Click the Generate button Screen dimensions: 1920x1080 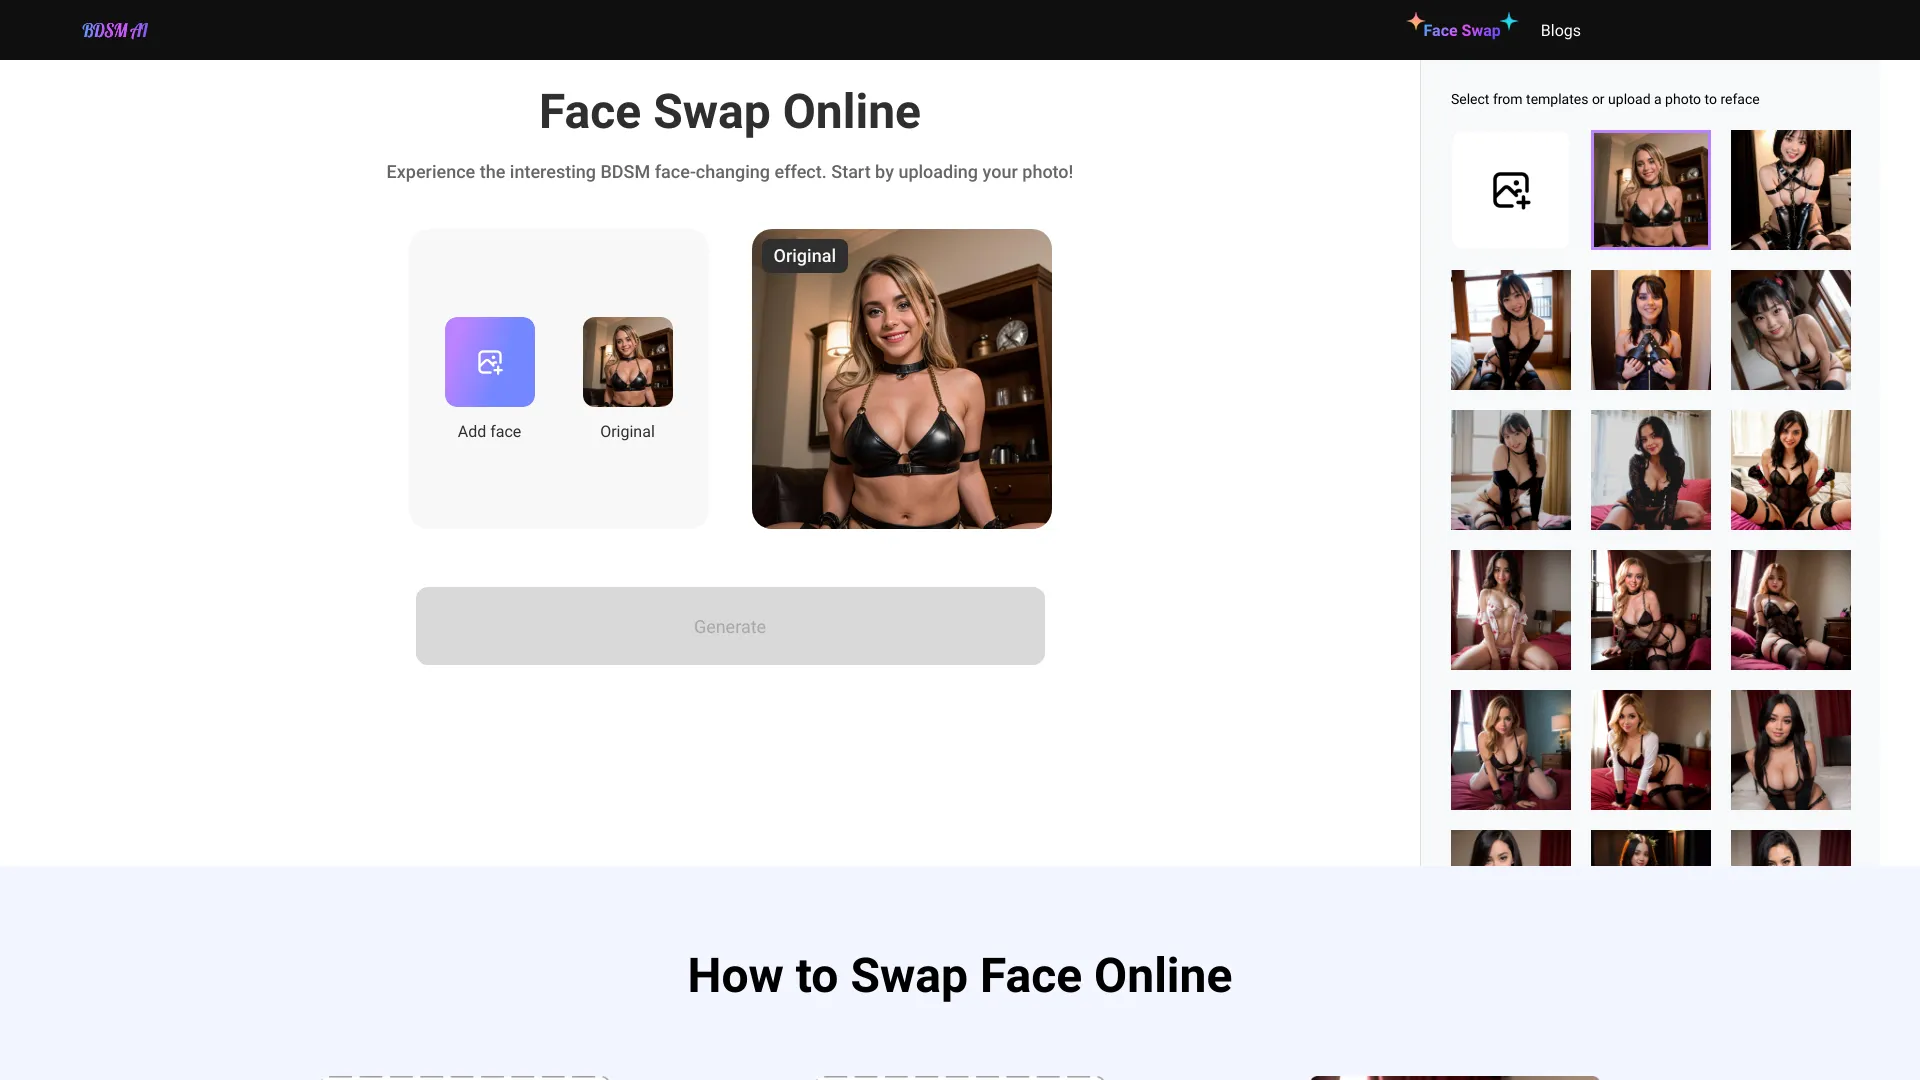click(729, 626)
